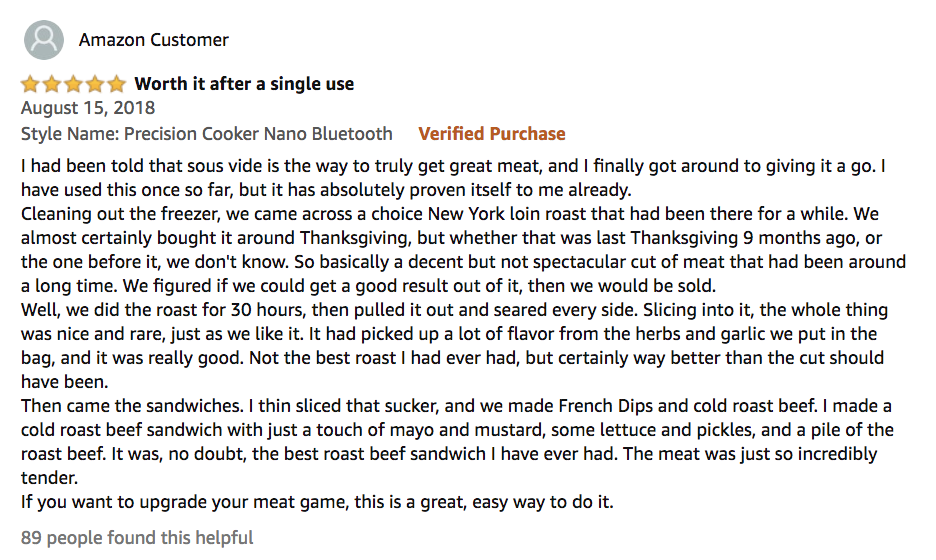Click the fifth rating star

coord(116,84)
